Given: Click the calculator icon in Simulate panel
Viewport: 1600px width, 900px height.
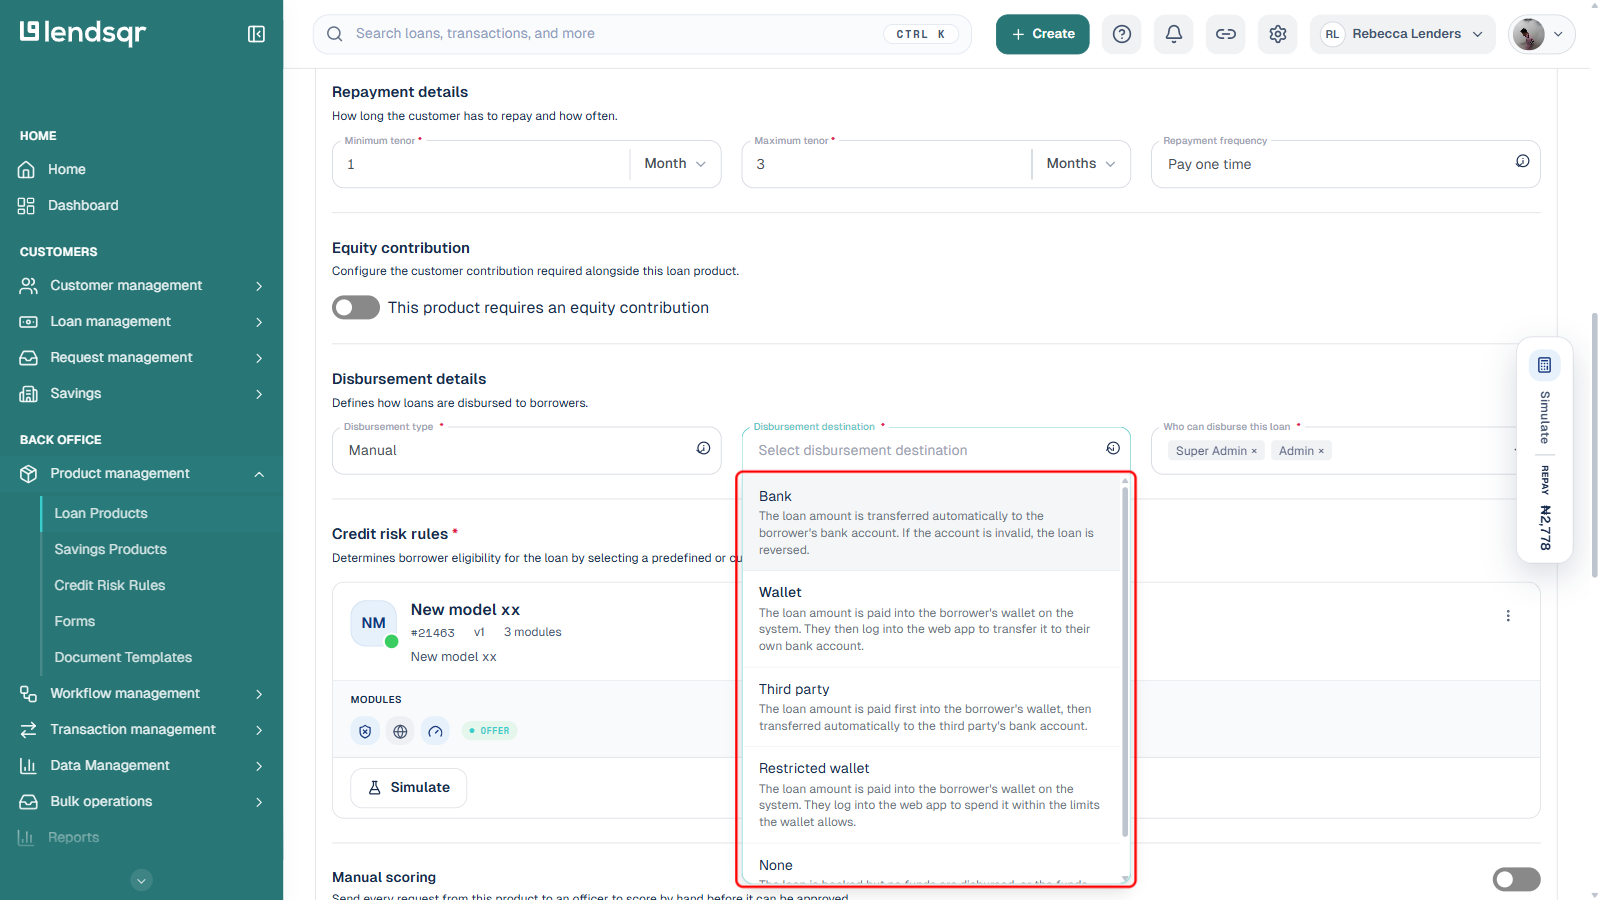Looking at the screenshot, I should (x=1544, y=365).
